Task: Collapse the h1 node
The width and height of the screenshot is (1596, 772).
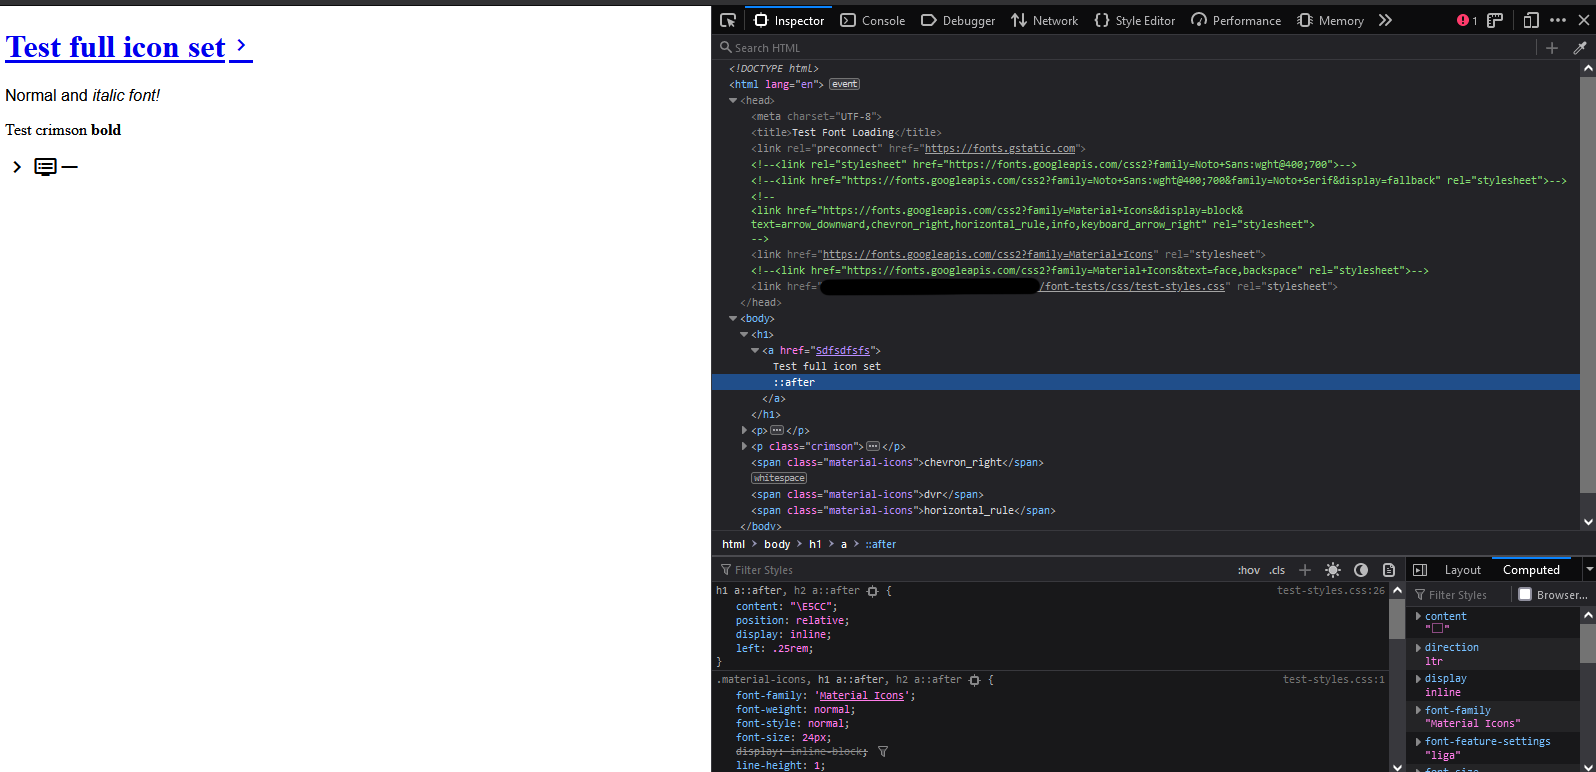Action: [x=744, y=334]
